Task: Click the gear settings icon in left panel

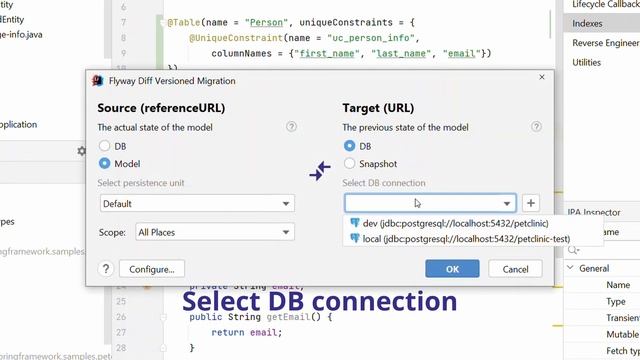Action: pos(82,151)
